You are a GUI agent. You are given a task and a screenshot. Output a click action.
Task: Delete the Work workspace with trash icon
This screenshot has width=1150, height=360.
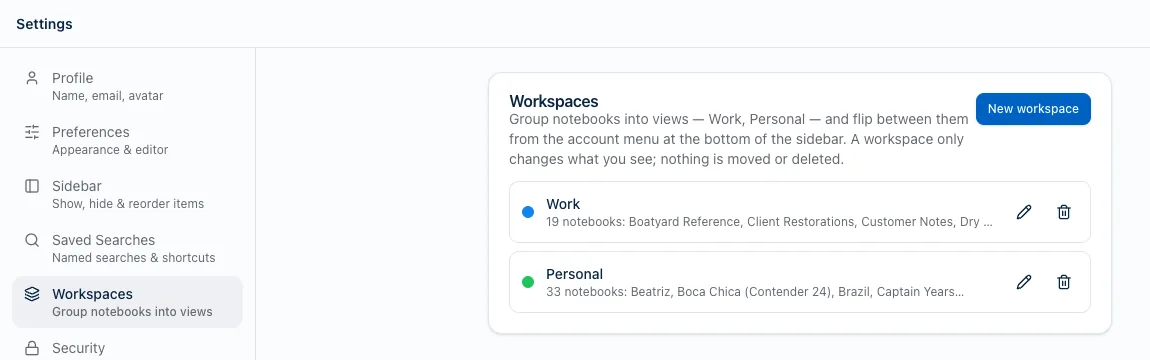(1063, 212)
